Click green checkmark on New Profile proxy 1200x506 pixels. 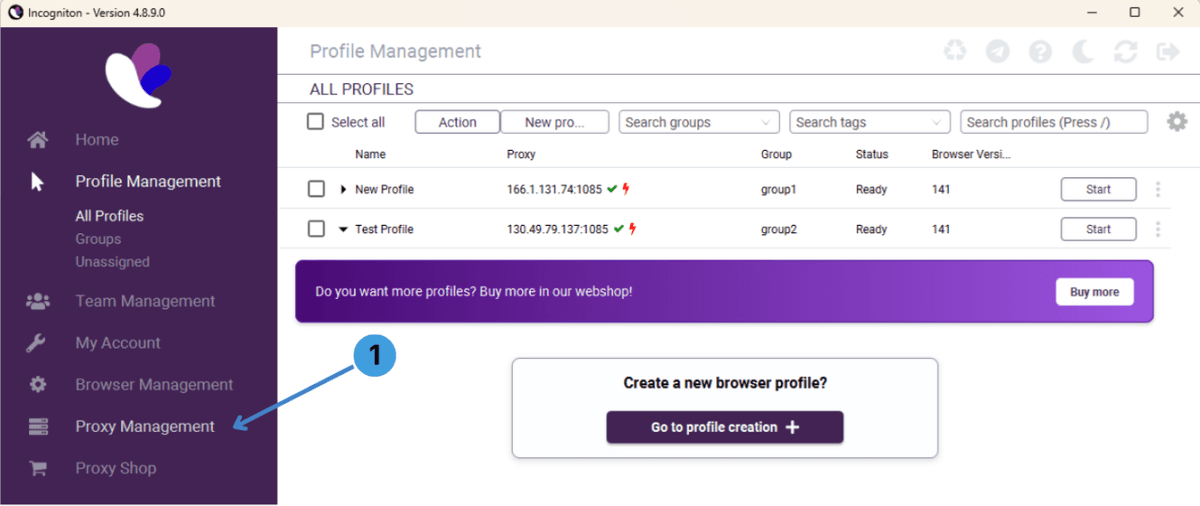click(612, 189)
